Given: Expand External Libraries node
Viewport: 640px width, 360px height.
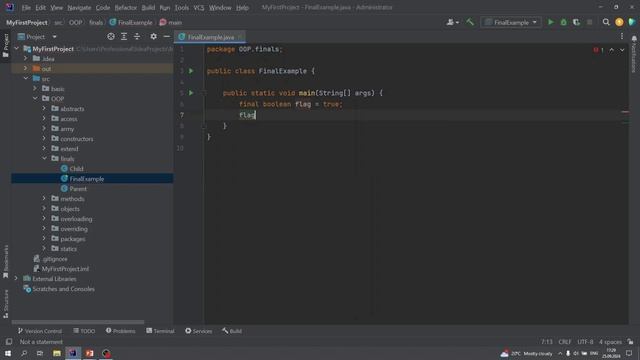Looking at the screenshot, I should pyautogui.click(x=16, y=279).
